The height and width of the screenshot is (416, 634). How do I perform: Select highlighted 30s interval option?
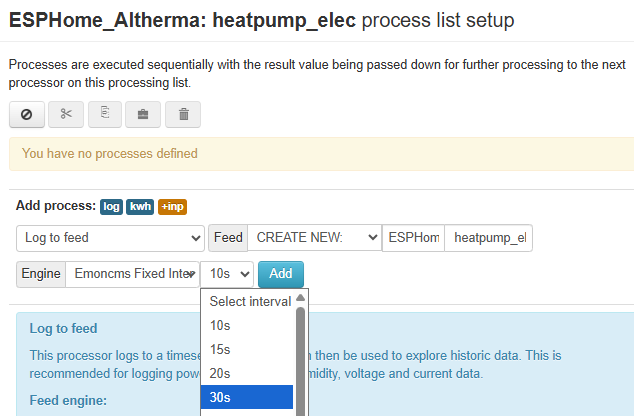click(247, 397)
